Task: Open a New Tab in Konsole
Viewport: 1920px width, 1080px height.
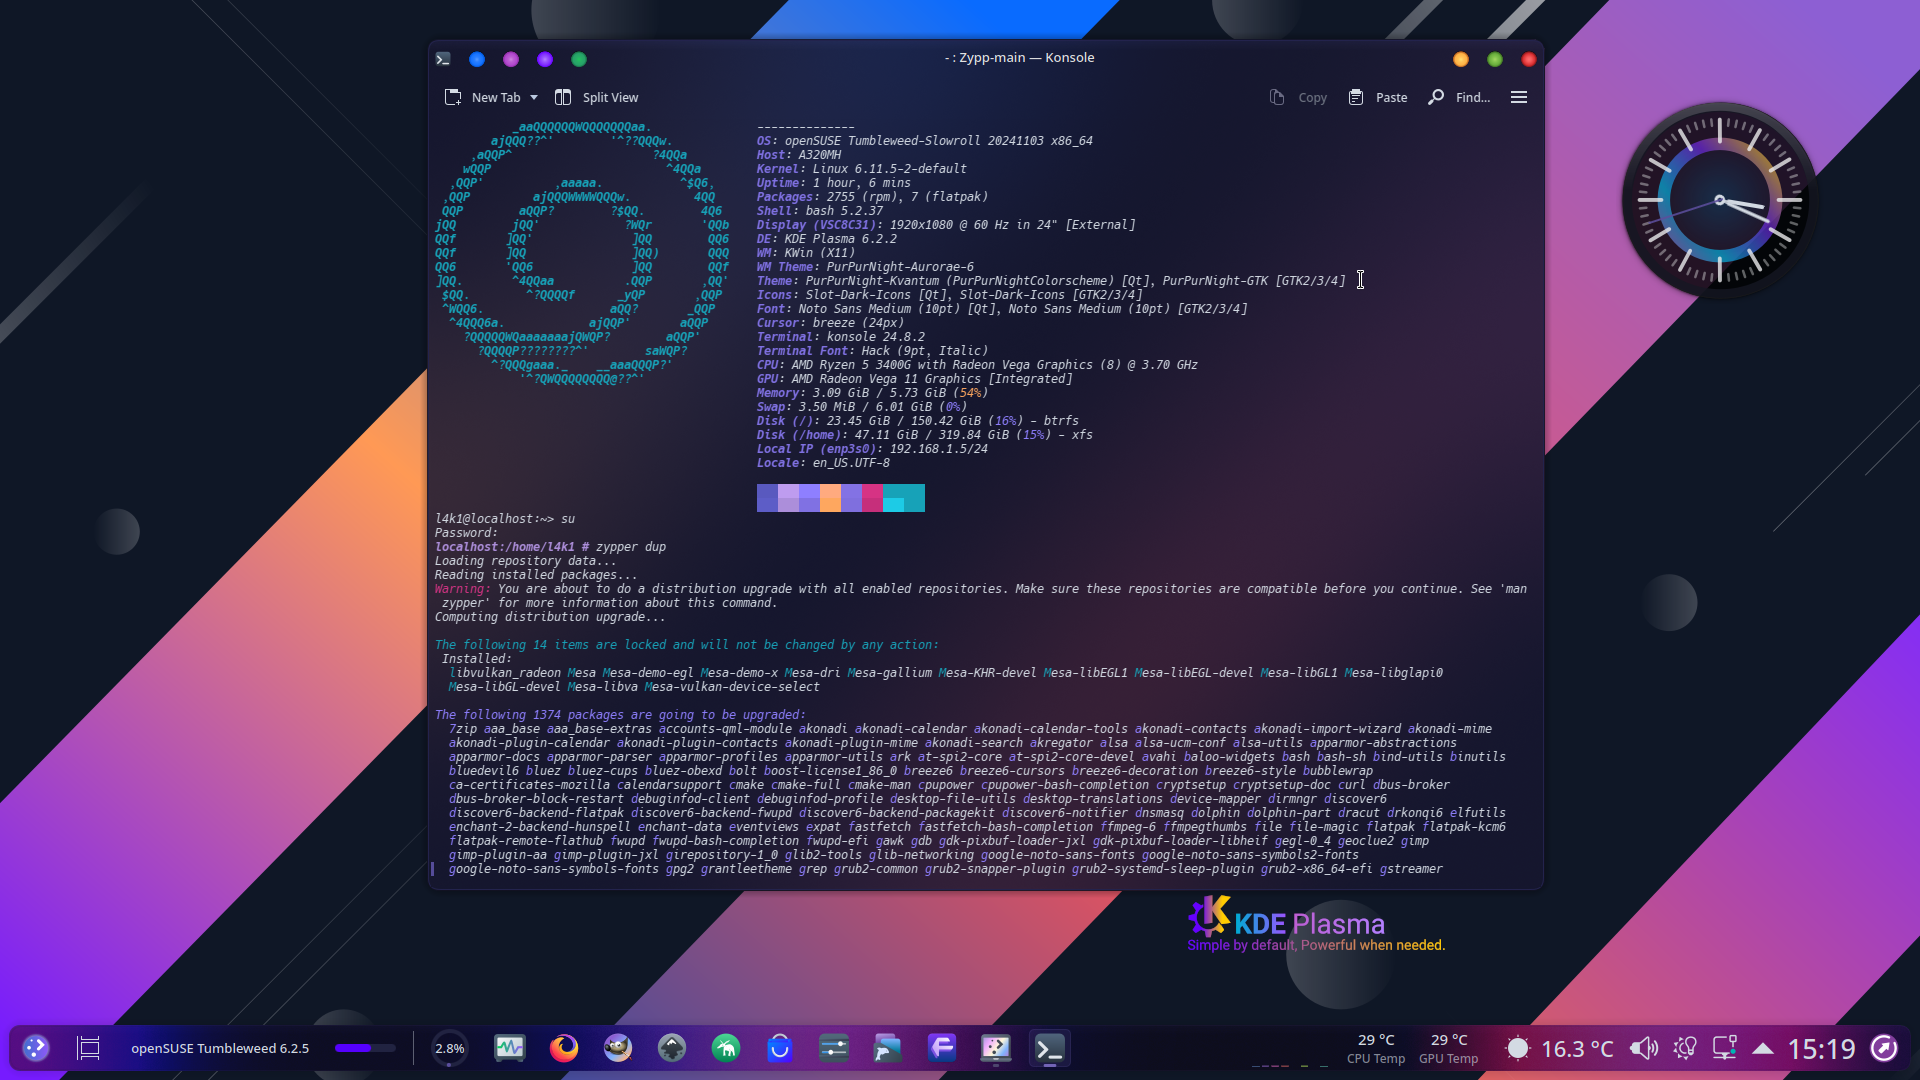Action: pos(482,97)
